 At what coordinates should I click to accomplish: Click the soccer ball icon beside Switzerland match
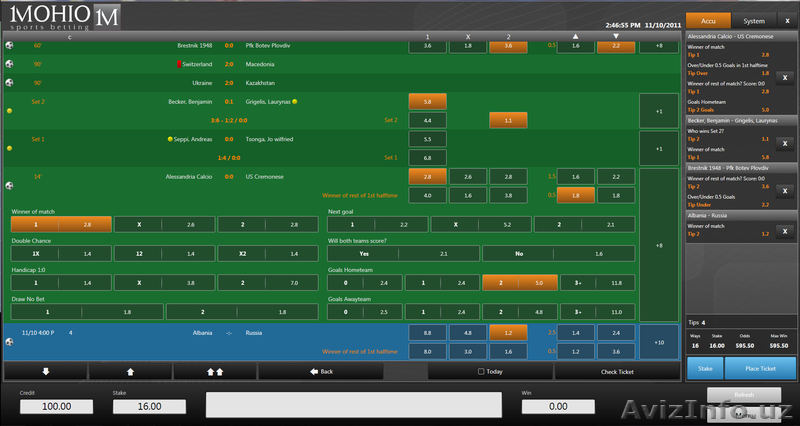coord(10,63)
